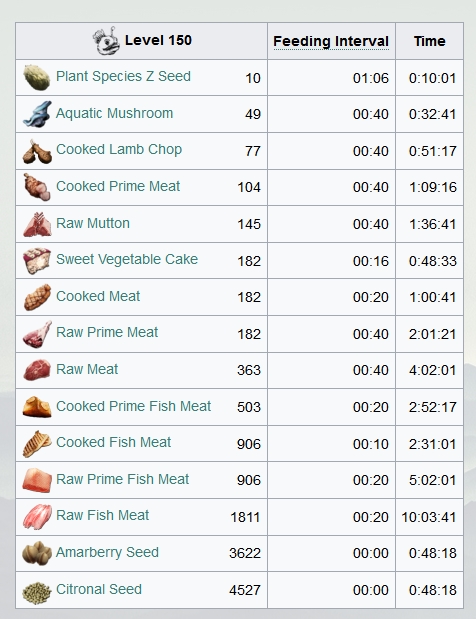The width and height of the screenshot is (476, 619).
Task: Click the Feeding Interval header tooltip text
Action: pyautogui.click(x=331, y=41)
